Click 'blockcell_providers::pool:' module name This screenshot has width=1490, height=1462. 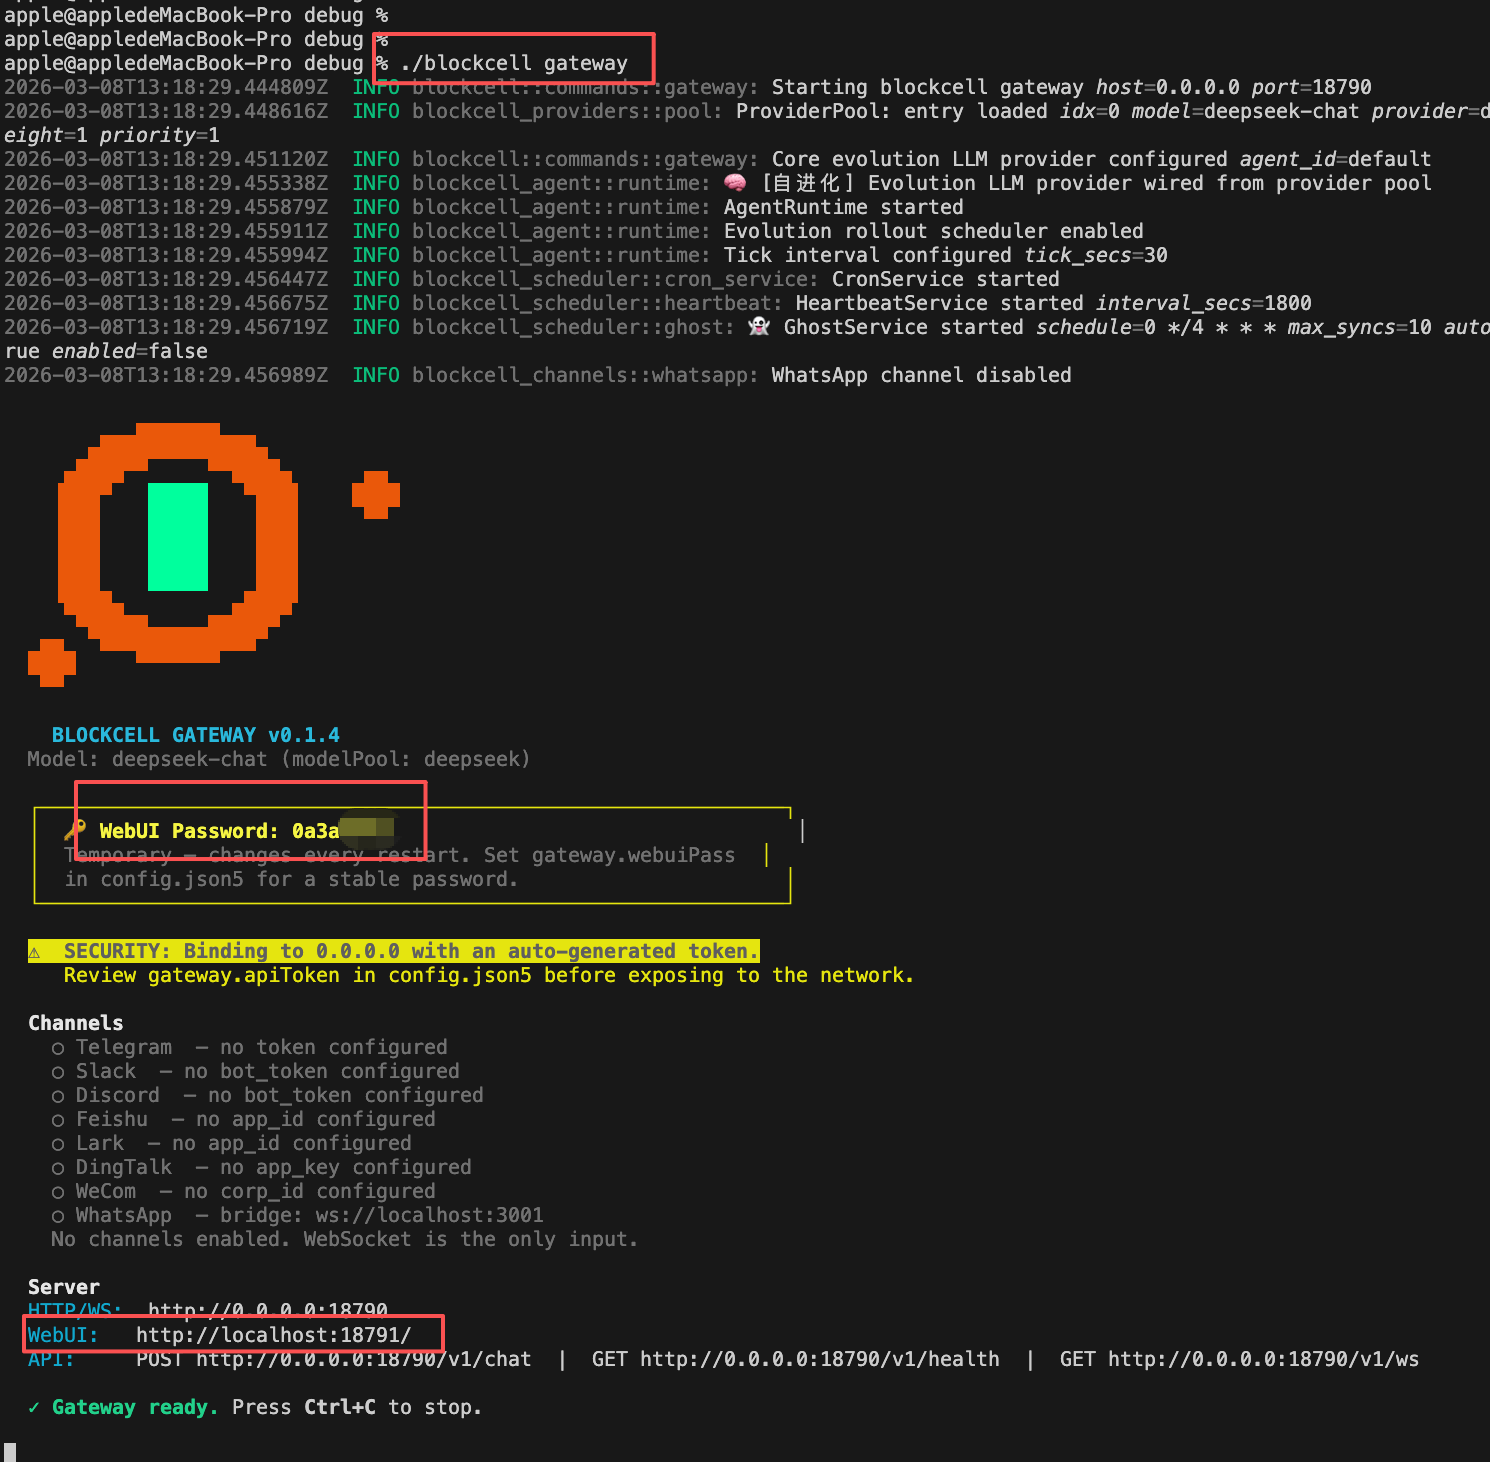pos(568,111)
